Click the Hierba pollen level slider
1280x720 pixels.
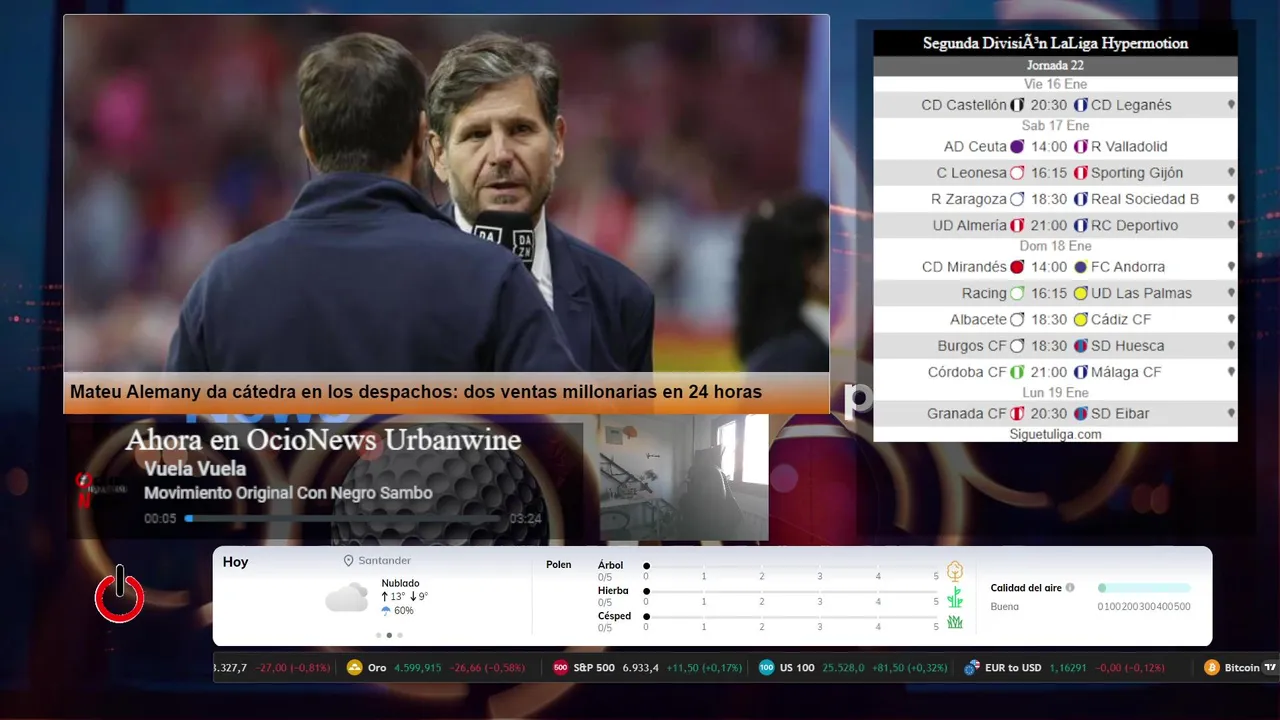click(791, 592)
